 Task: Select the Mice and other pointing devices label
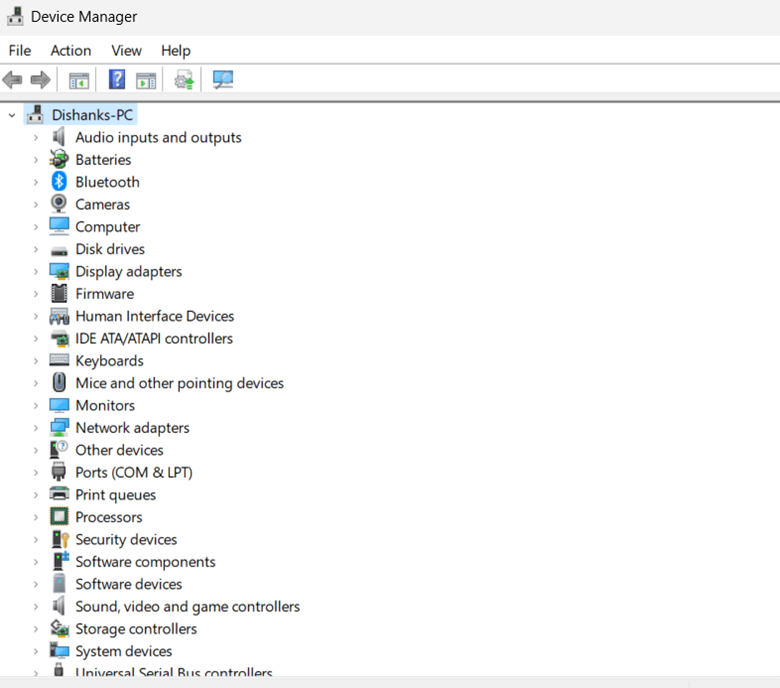[x=180, y=383]
